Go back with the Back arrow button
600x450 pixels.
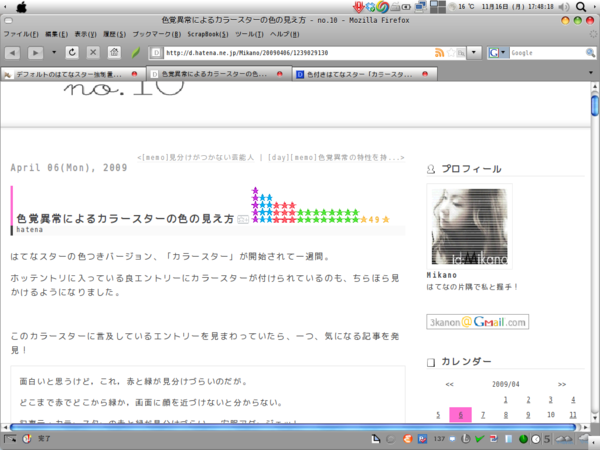(x=12, y=52)
